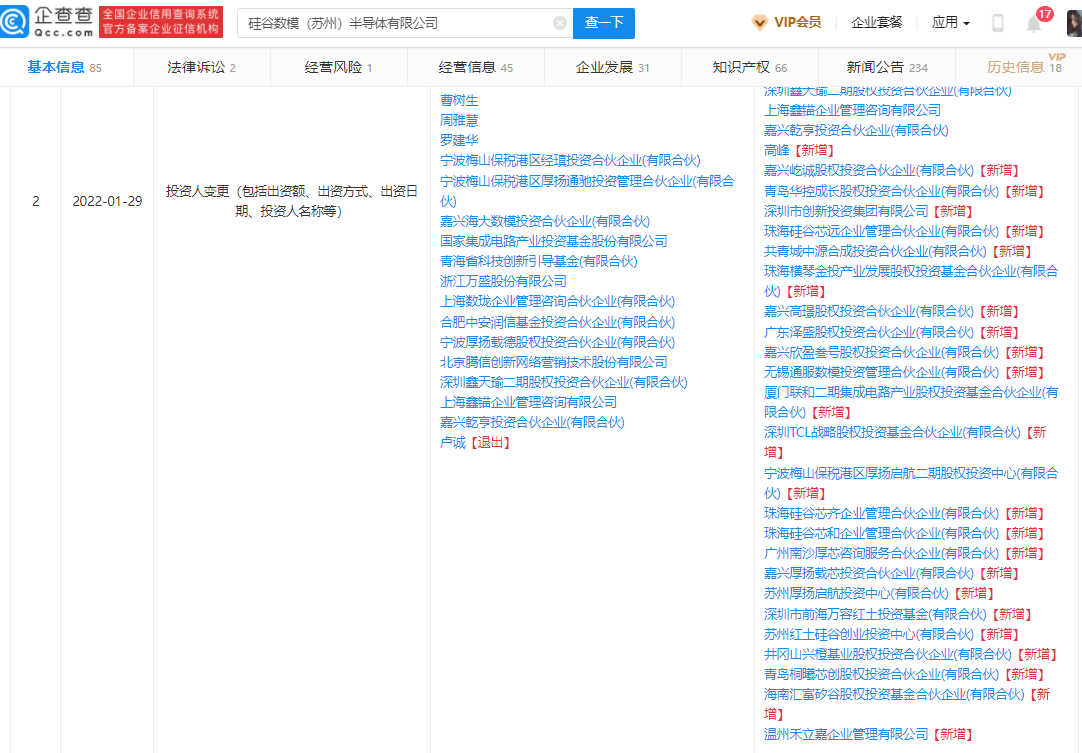Open investor 曹树生 link

point(459,101)
